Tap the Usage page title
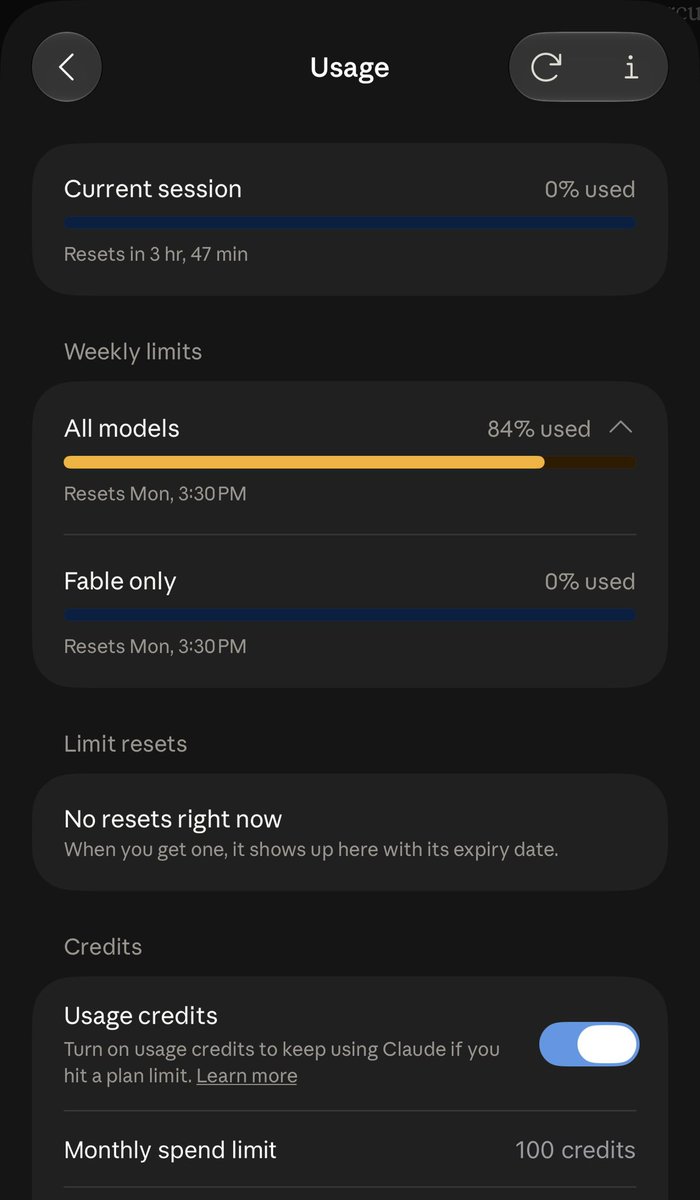This screenshot has width=700, height=1200. coord(350,67)
